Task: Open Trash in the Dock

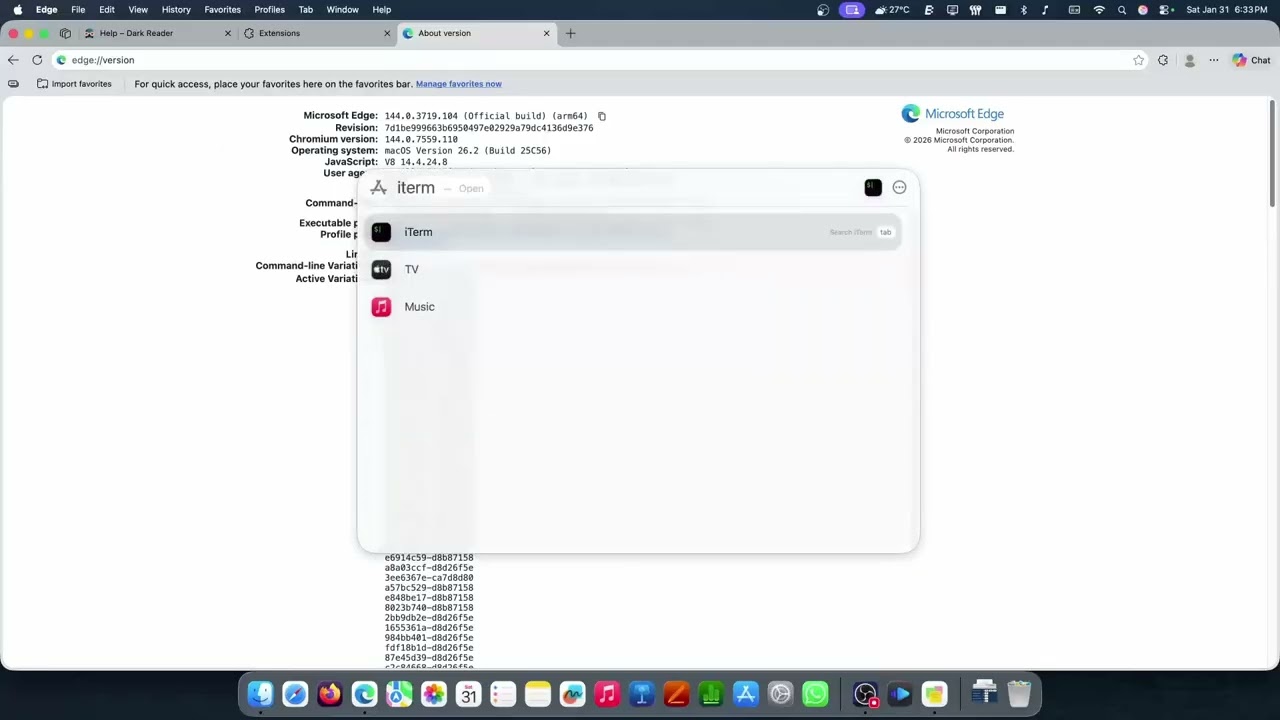Action: pos(1019,693)
